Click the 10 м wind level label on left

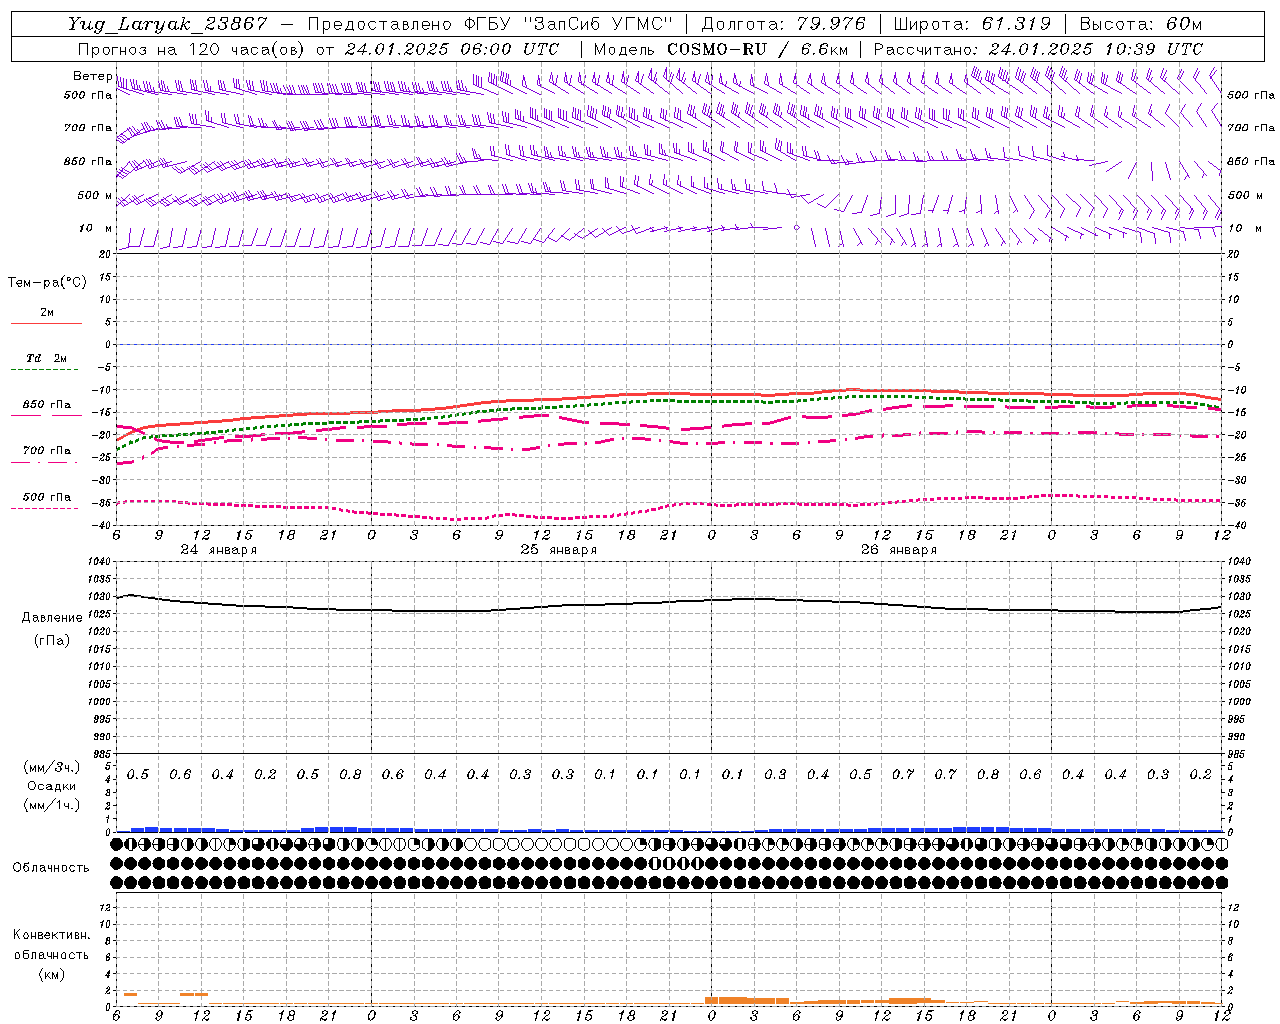[95, 228]
